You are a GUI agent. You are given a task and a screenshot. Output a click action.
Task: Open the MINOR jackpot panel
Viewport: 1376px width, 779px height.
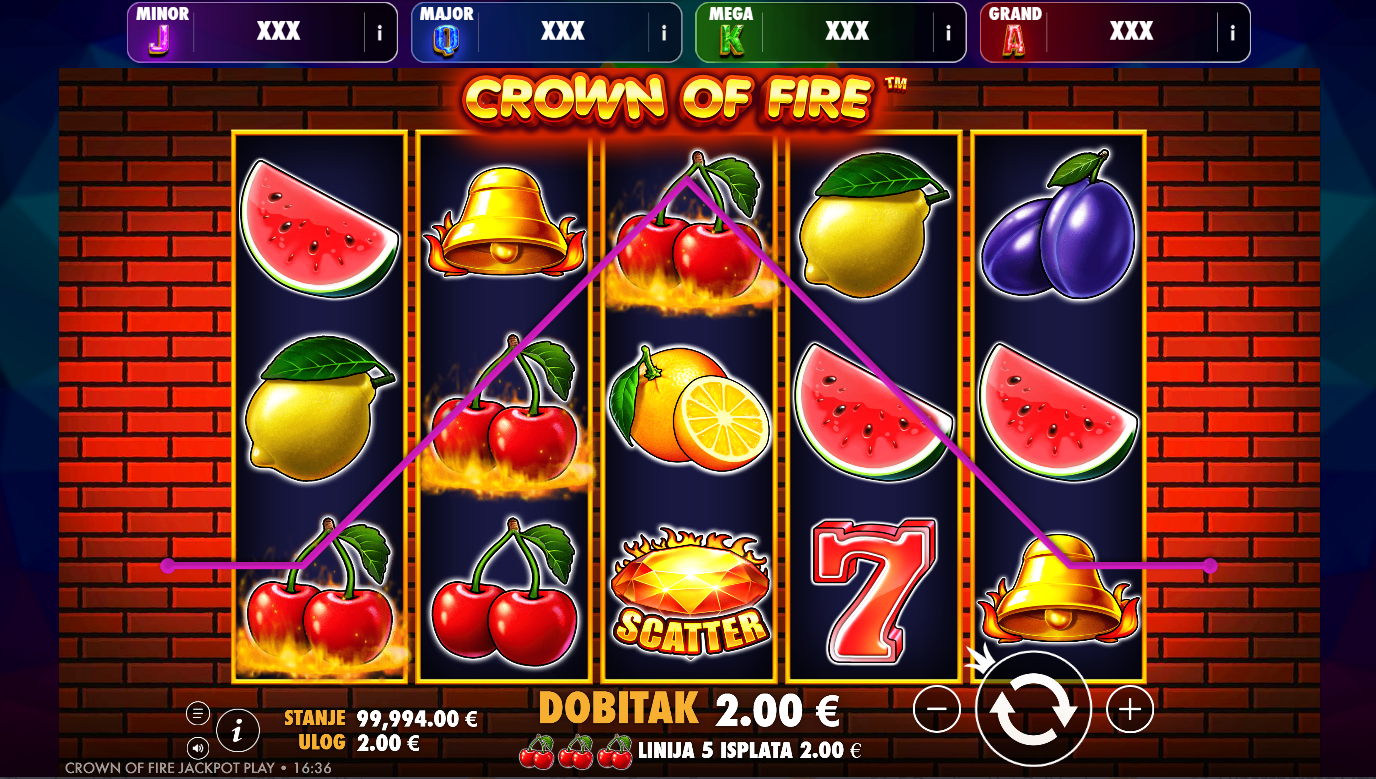pos(262,33)
